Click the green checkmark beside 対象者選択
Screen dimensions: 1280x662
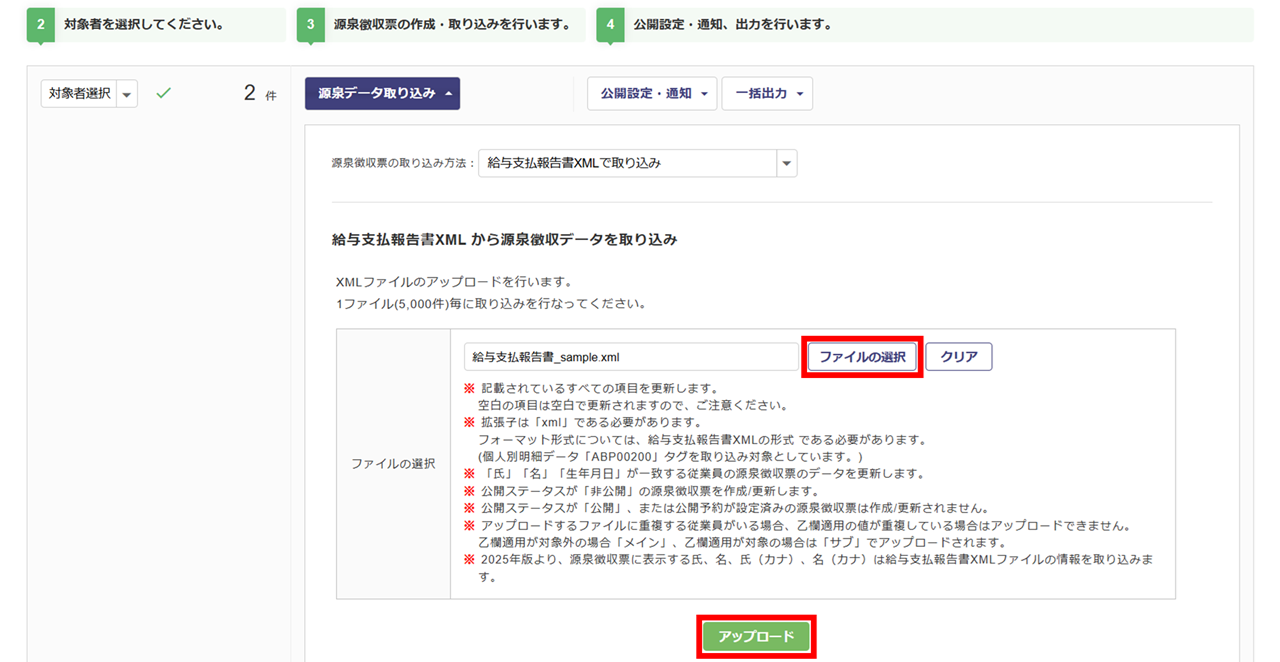point(164,93)
